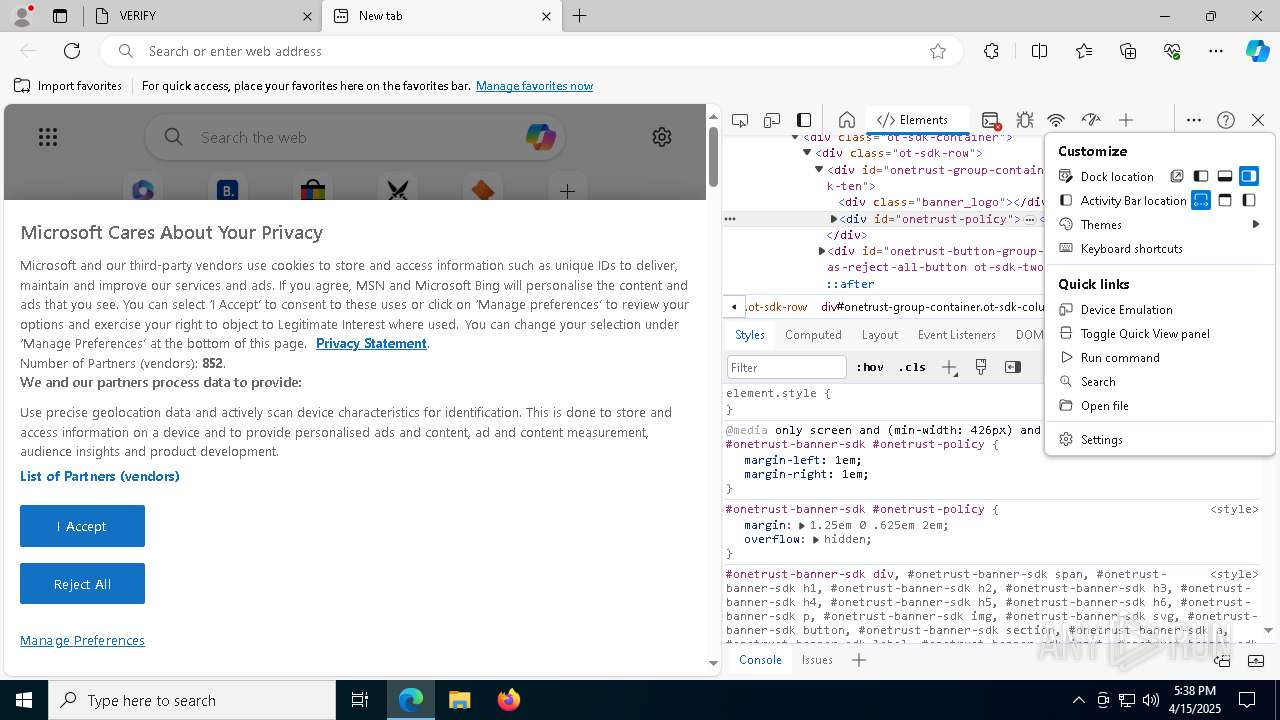Open the Sources bug icon tool

[1024, 120]
